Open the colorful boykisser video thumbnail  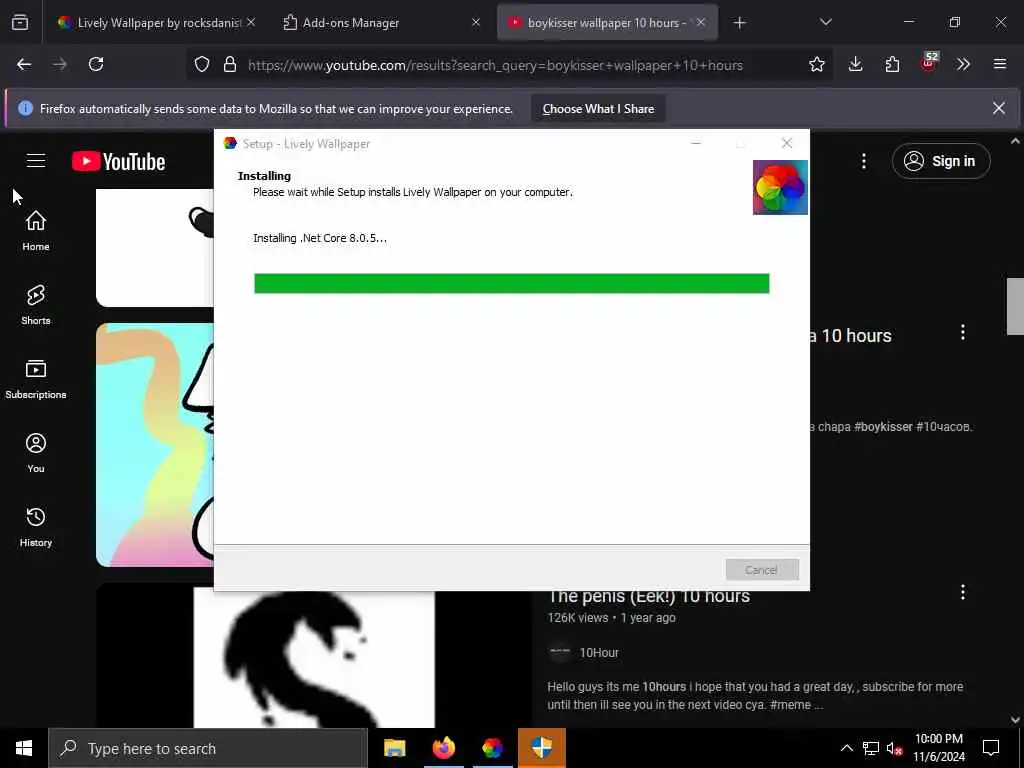pos(155,445)
